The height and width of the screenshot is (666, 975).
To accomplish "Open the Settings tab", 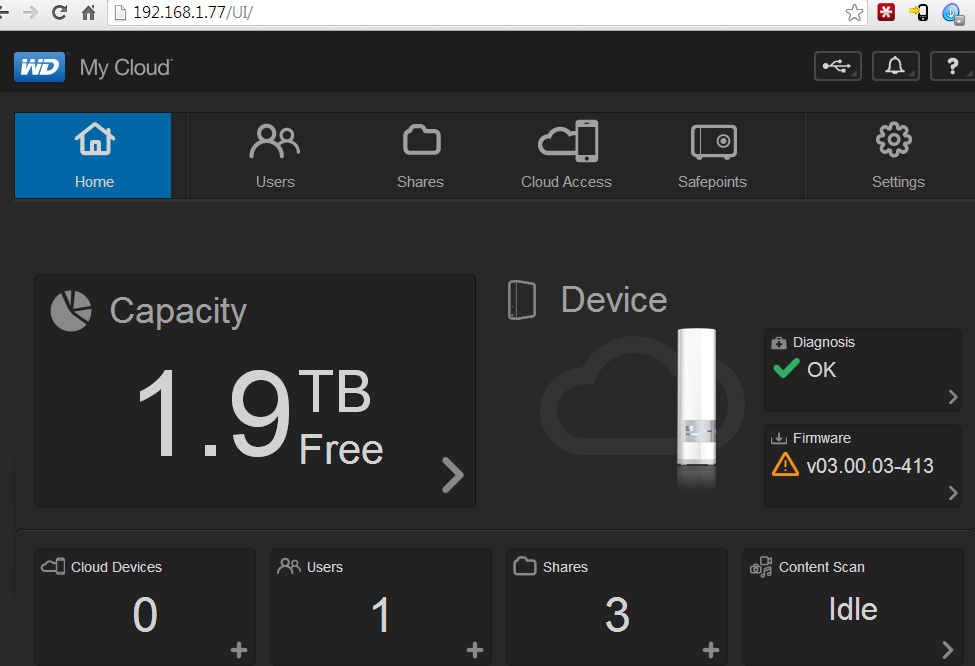I will tap(897, 155).
